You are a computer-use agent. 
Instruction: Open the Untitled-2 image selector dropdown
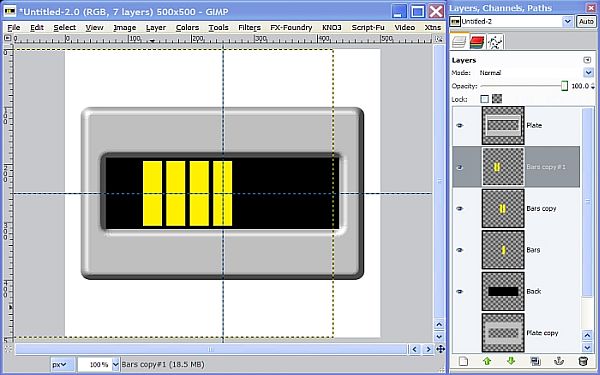567,22
